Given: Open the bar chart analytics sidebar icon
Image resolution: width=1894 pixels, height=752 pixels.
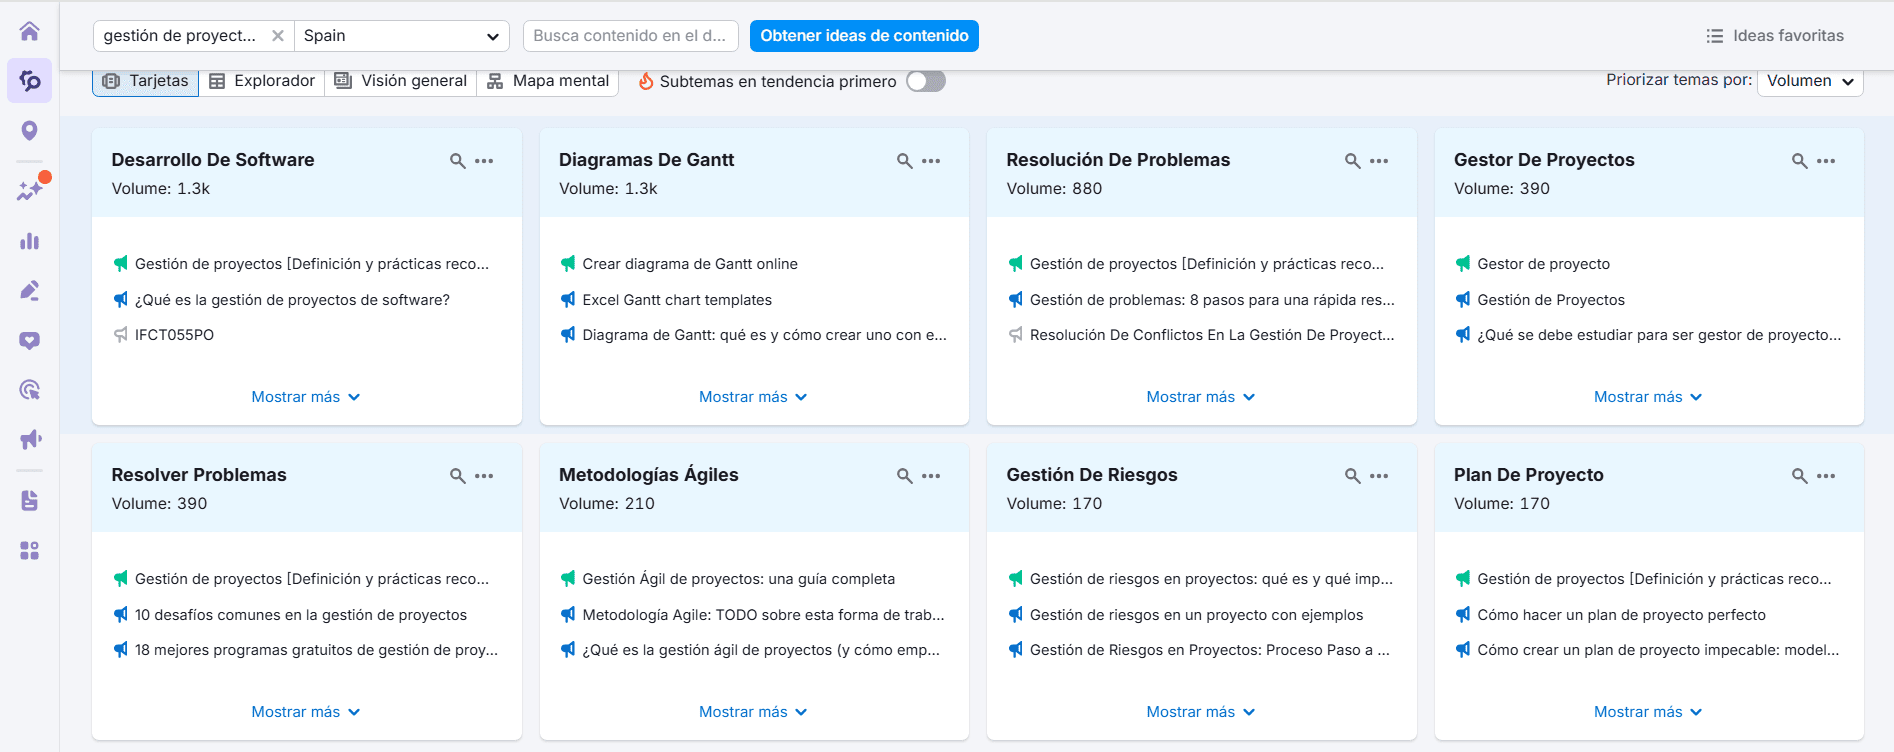Looking at the screenshot, I should click(29, 241).
